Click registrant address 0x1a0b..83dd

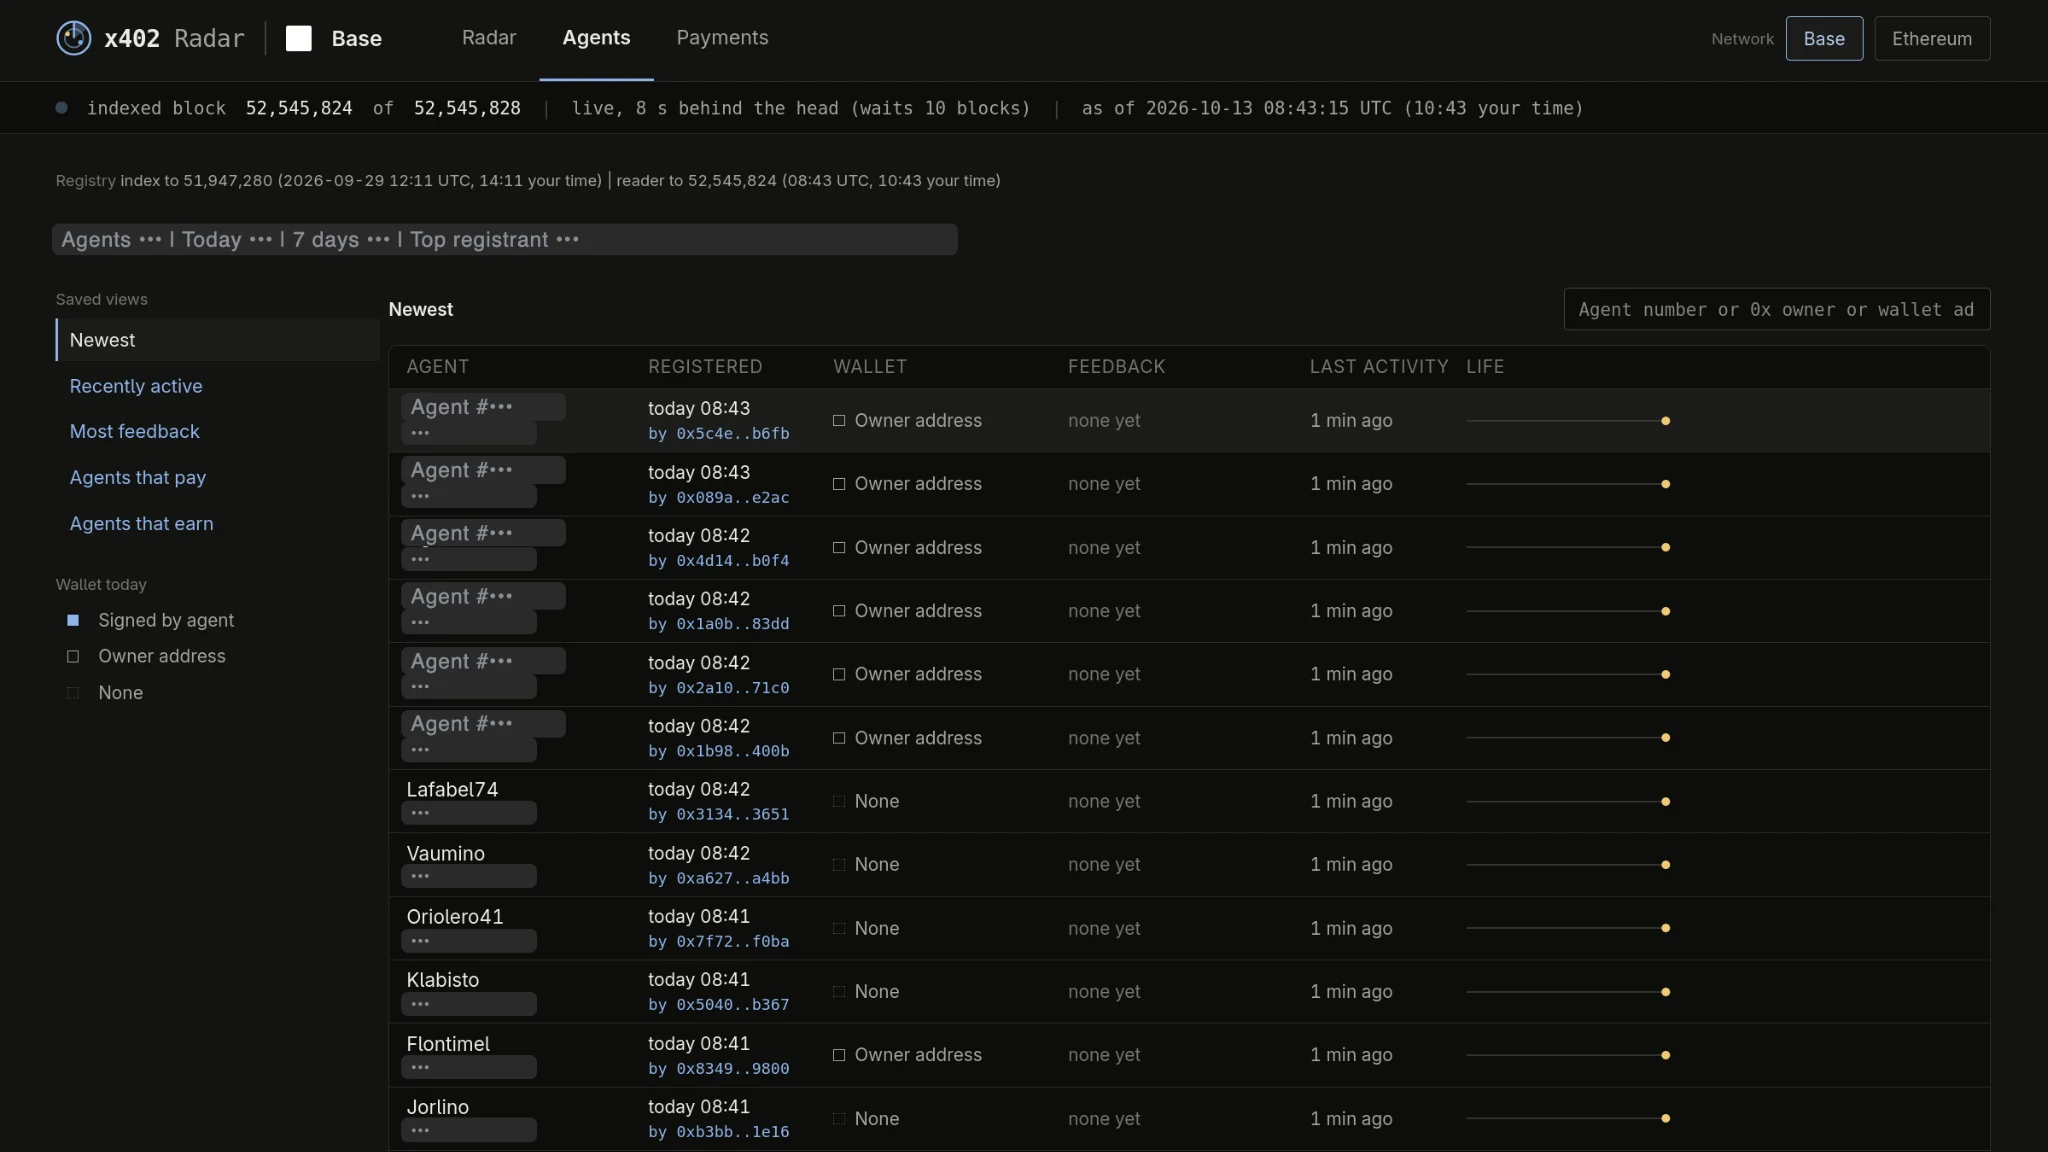tap(733, 624)
